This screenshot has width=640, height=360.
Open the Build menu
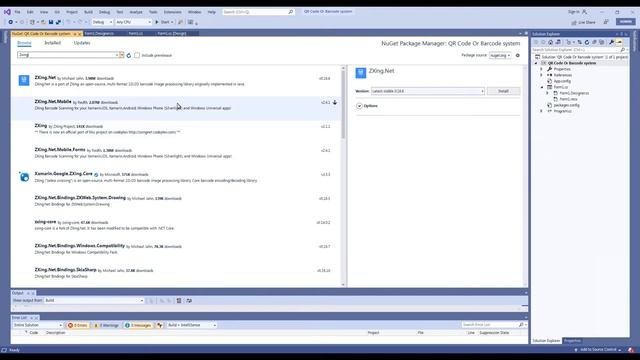coord(88,12)
